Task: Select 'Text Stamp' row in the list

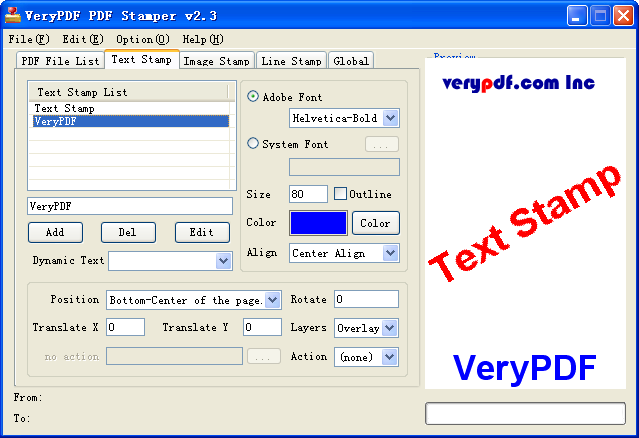Action: click(130, 108)
